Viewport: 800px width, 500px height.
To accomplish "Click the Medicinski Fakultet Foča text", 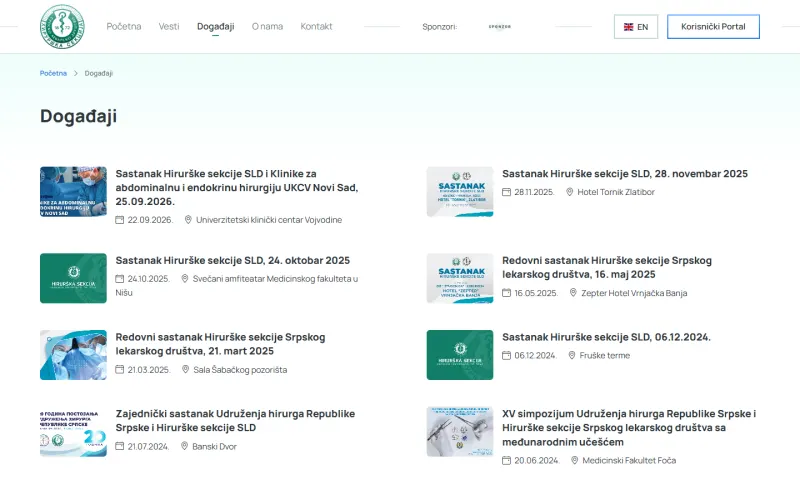I will tap(629, 461).
